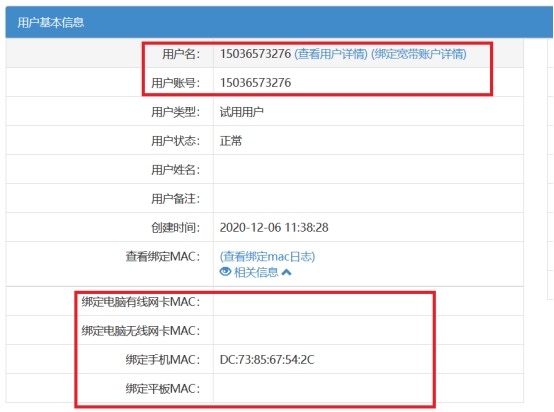Click the empty 用户备注 value cell

pos(369,198)
